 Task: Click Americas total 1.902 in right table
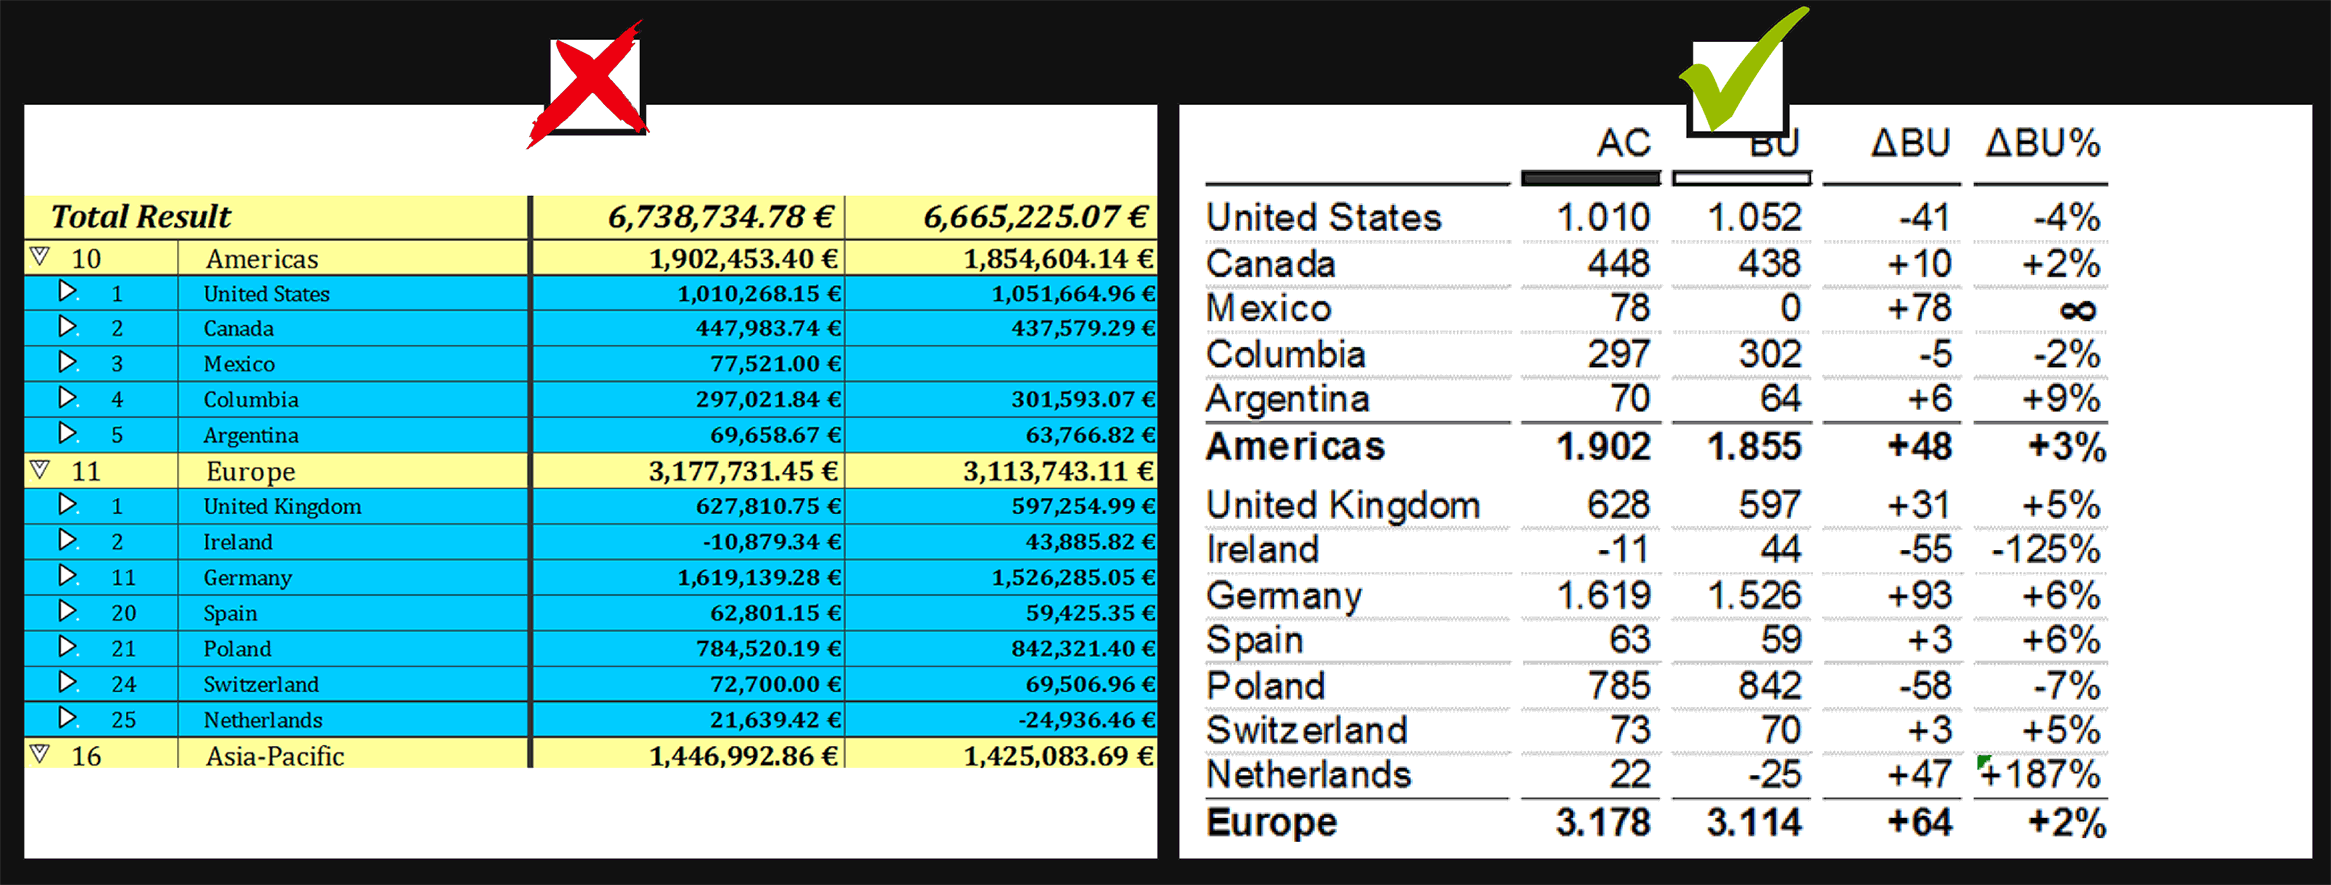tap(1603, 446)
